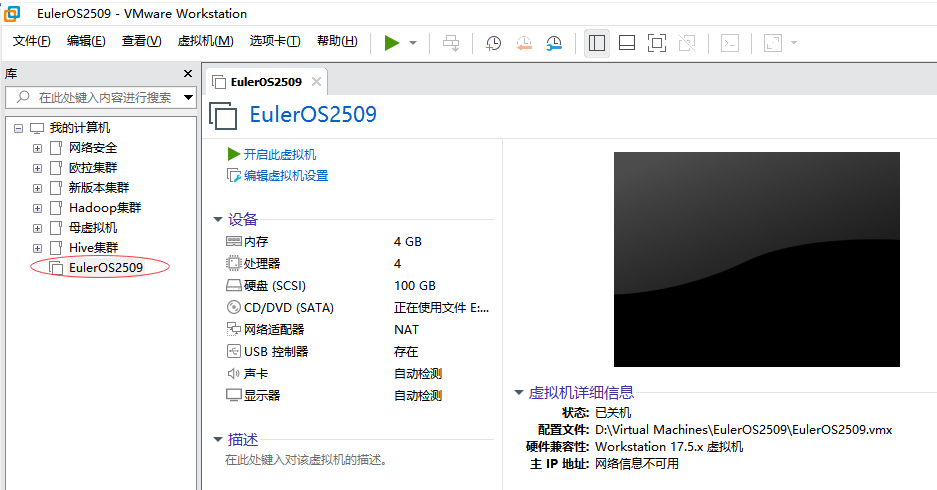
Task: Close the EulerOS2509 tab
Action: pos(317,82)
